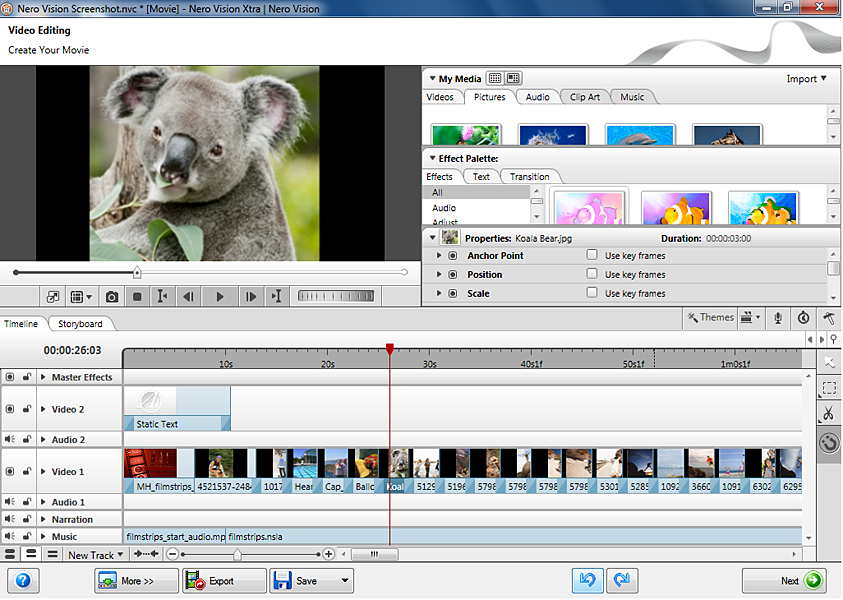Select the dashed rectangle selection tool
The height and width of the screenshot is (600, 843).
coord(829,388)
